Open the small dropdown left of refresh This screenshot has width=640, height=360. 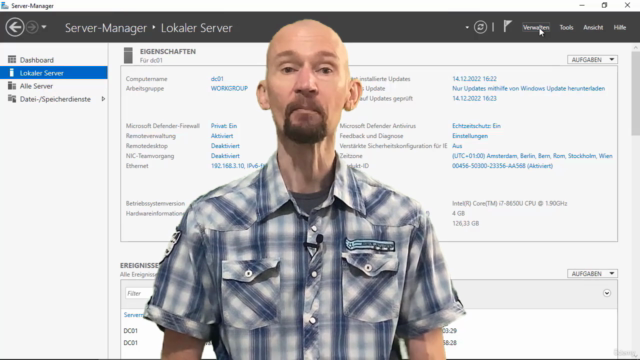(x=467, y=28)
